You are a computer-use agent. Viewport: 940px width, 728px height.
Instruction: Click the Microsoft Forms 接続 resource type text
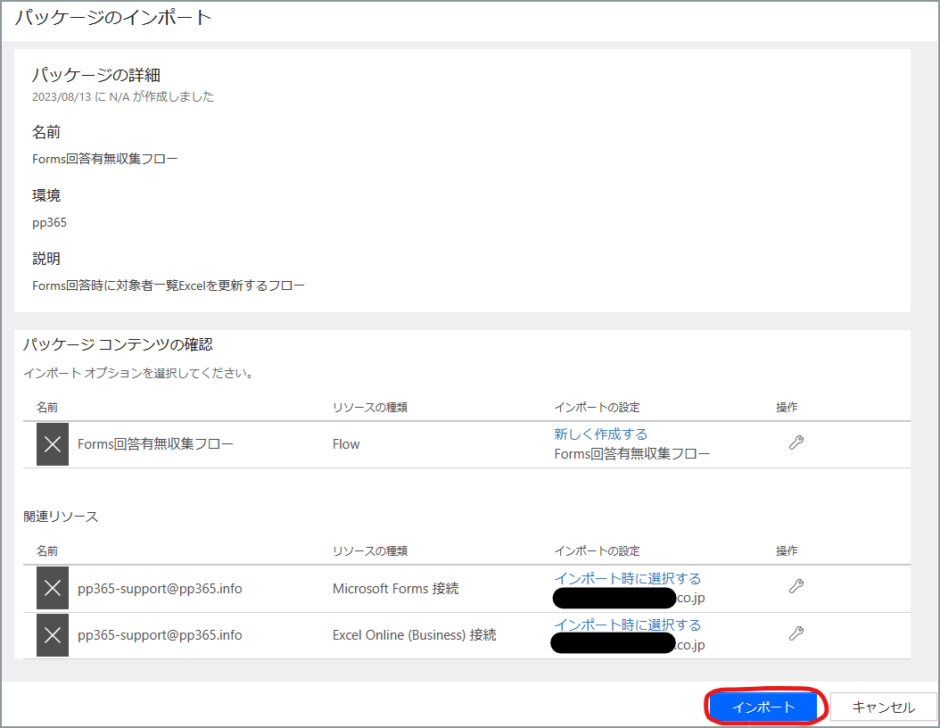click(x=395, y=588)
